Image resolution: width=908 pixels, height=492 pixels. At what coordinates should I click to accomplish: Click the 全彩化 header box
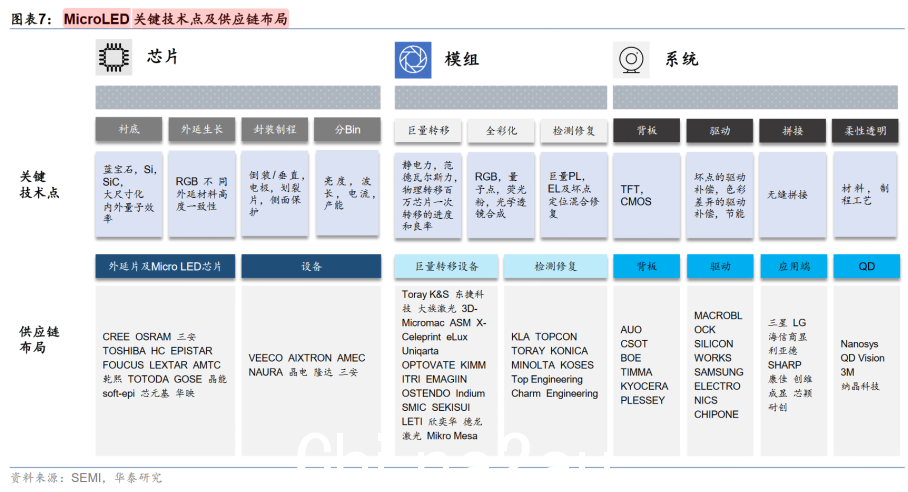pyautogui.click(x=501, y=131)
